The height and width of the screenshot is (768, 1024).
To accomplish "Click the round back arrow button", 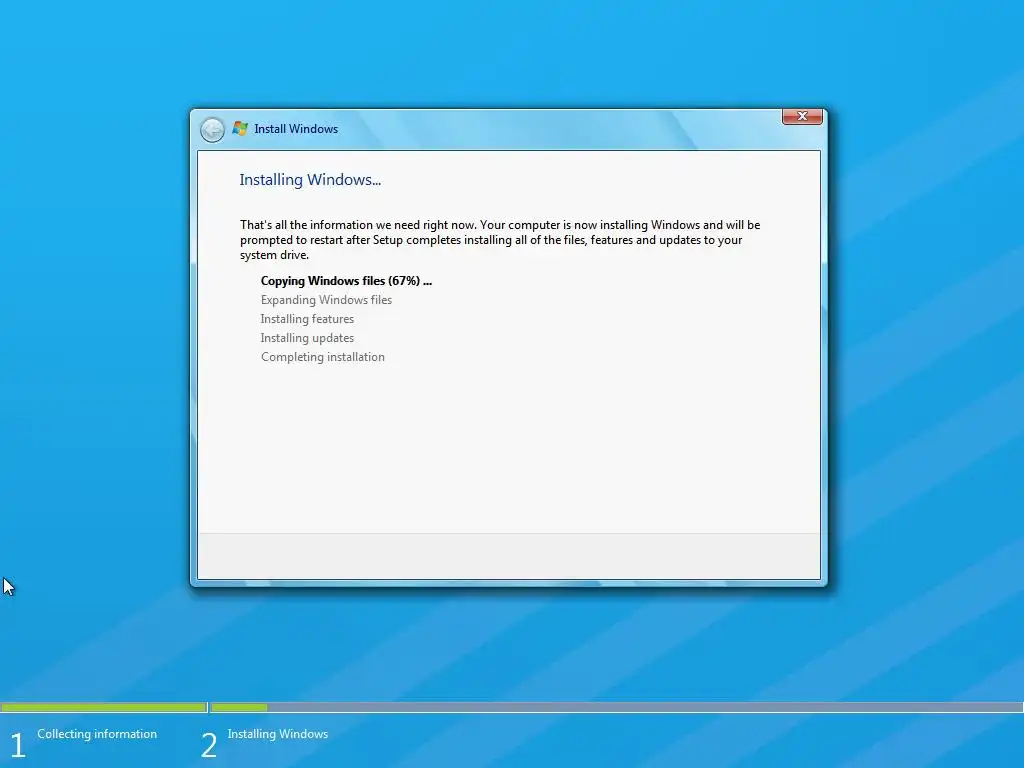I will pos(212,130).
